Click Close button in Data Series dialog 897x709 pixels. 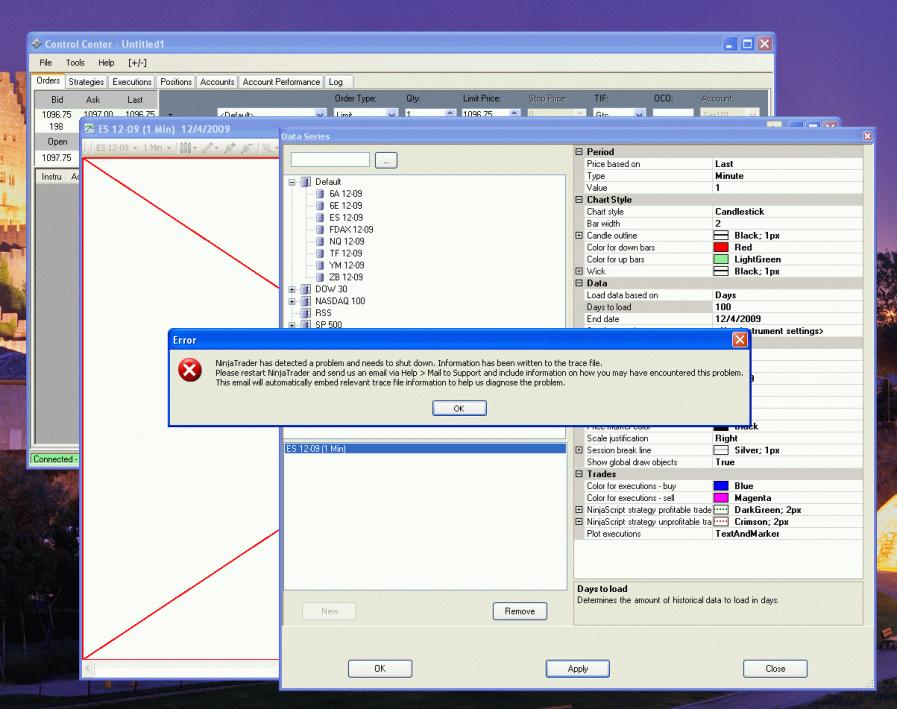(775, 668)
